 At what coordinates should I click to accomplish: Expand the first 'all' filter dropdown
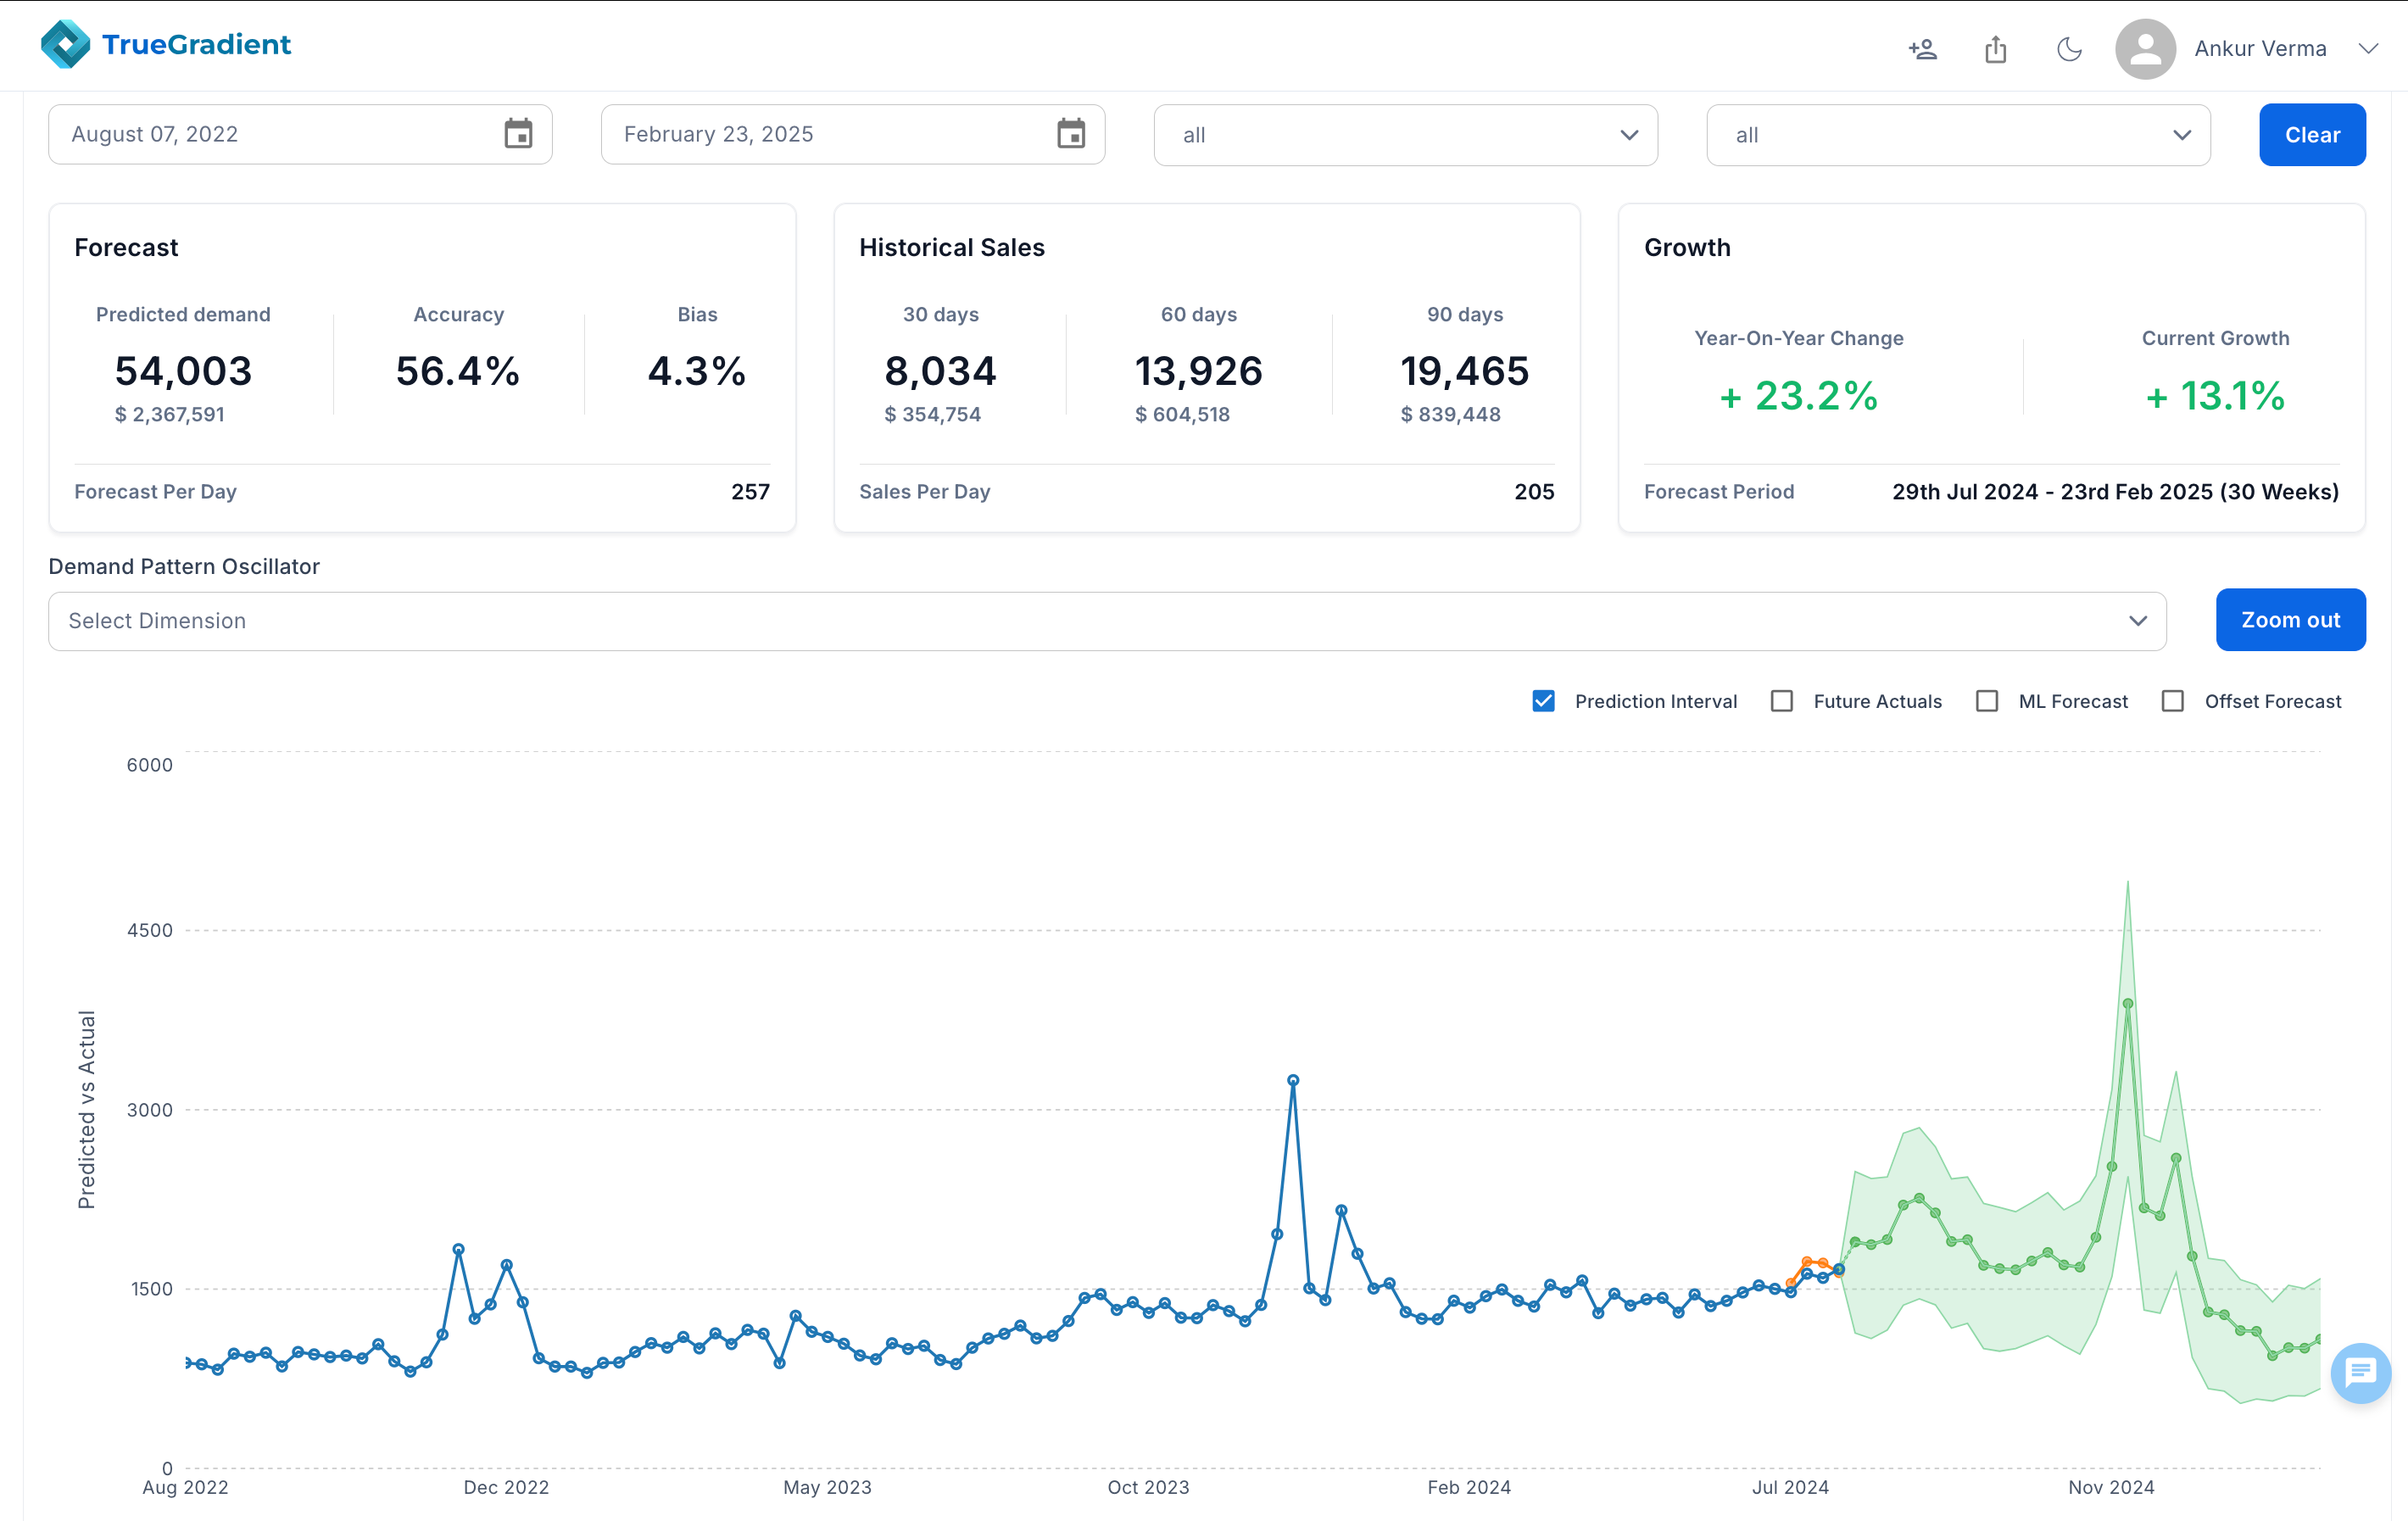[1405, 135]
